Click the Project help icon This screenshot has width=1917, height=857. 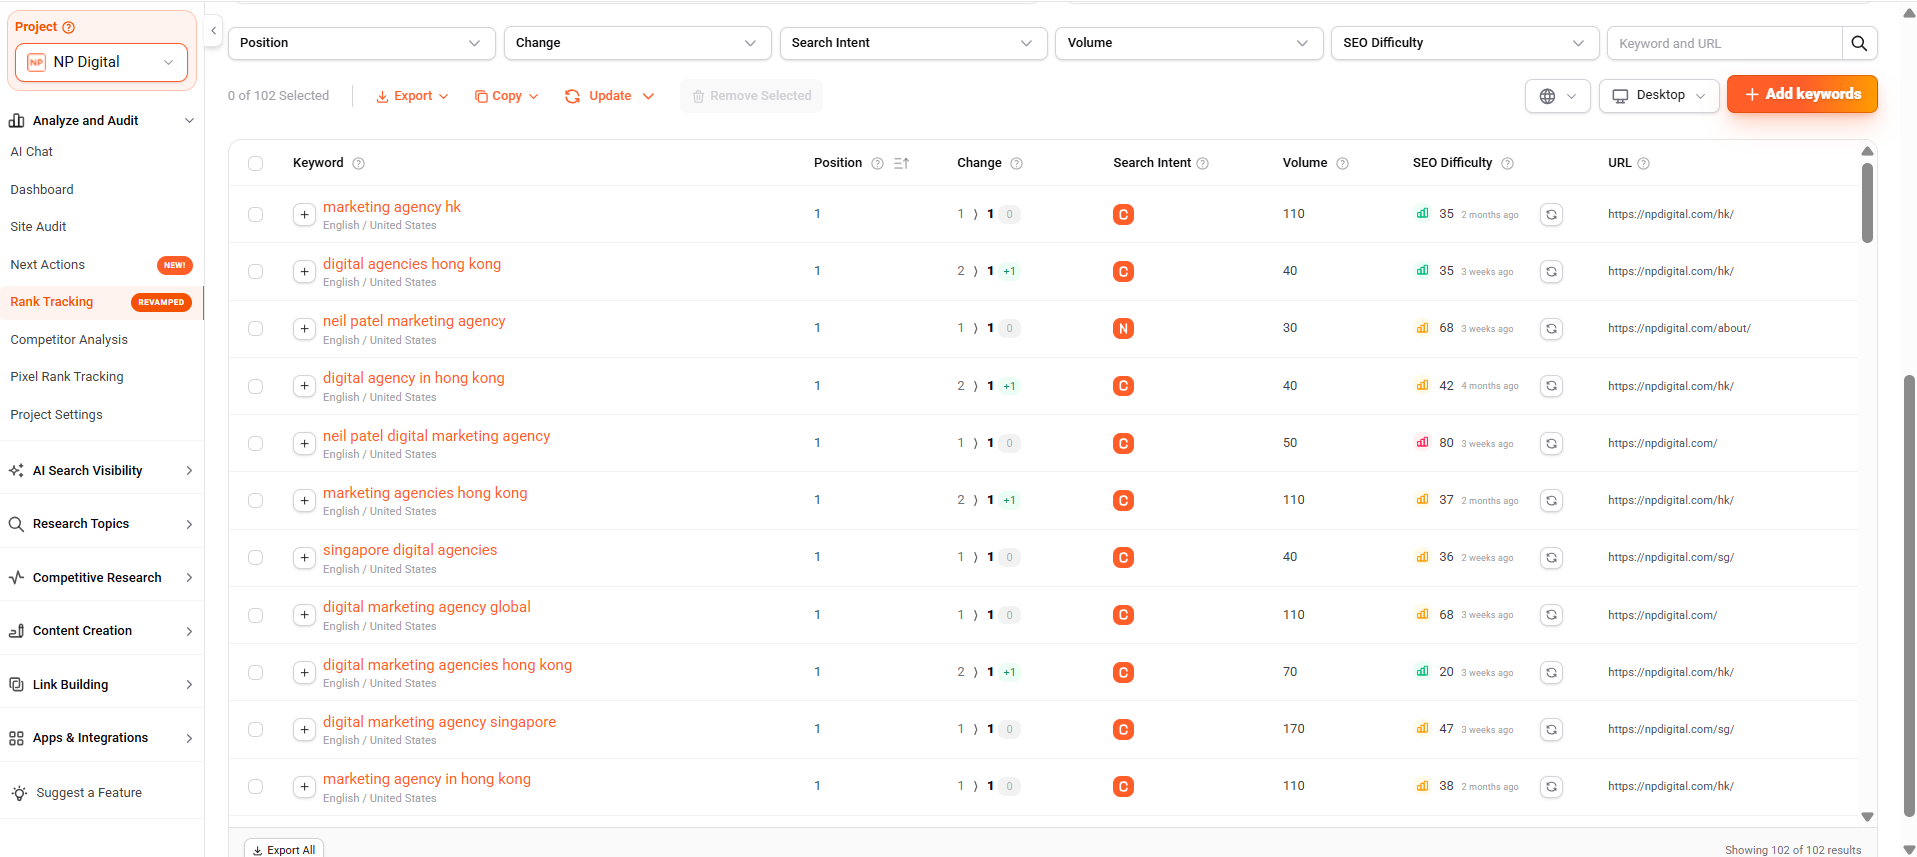tap(69, 27)
